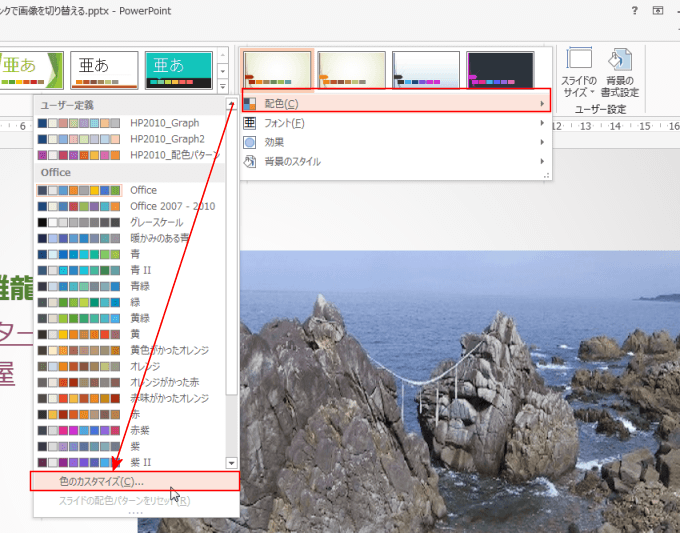Click the color list scroll down arrow
680x533 pixels.
pos(232,463)
